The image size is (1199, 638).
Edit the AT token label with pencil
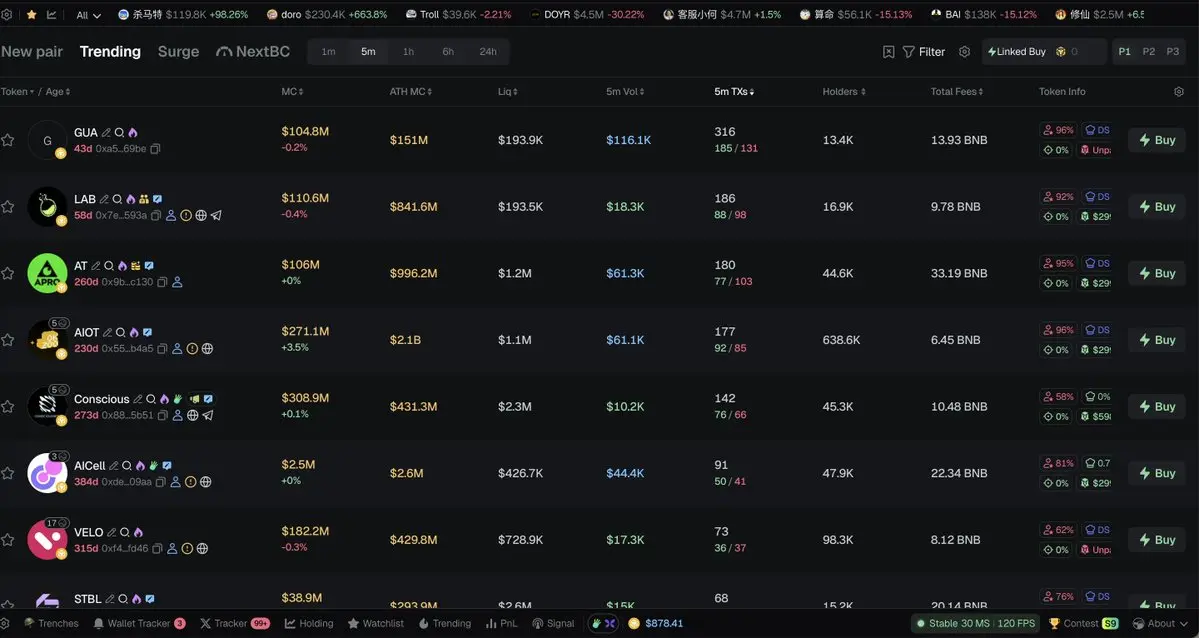tap(96, 265)
